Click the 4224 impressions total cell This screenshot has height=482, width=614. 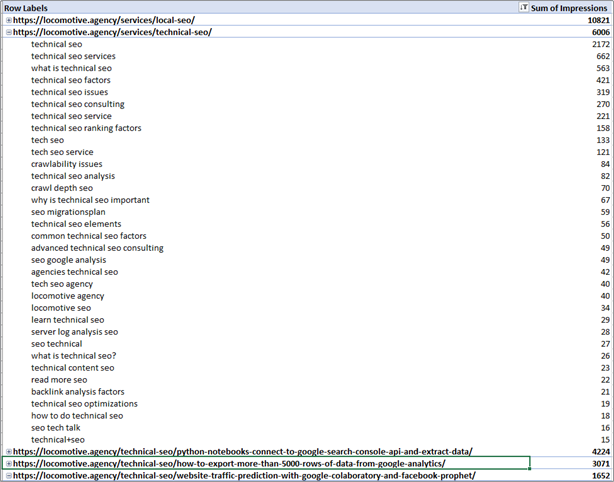tap(595, 452)
